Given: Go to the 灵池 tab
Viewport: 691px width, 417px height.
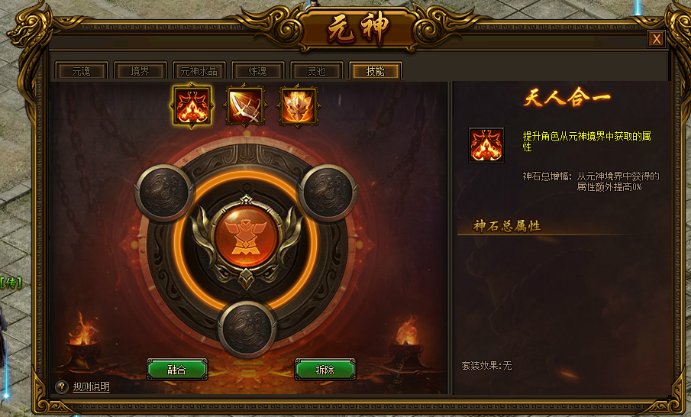Looking at the screenshot, I should click(x=316, y=71).
